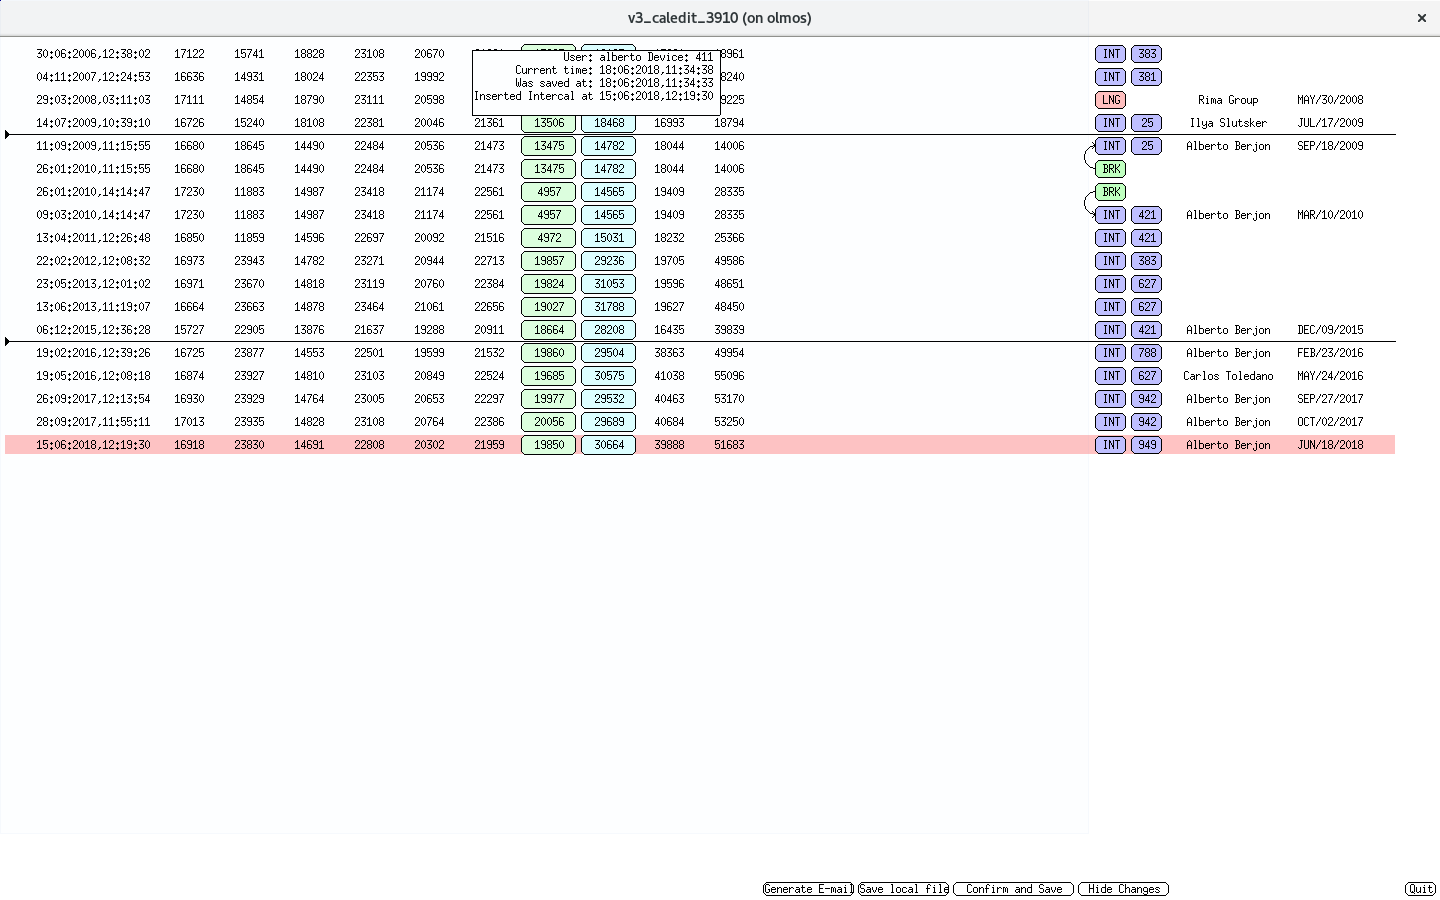This screenshot has width=1440, height=900.
Task: Click the 942 badge in the SEP/27/2017 row
Action: tap(1146, 399)
